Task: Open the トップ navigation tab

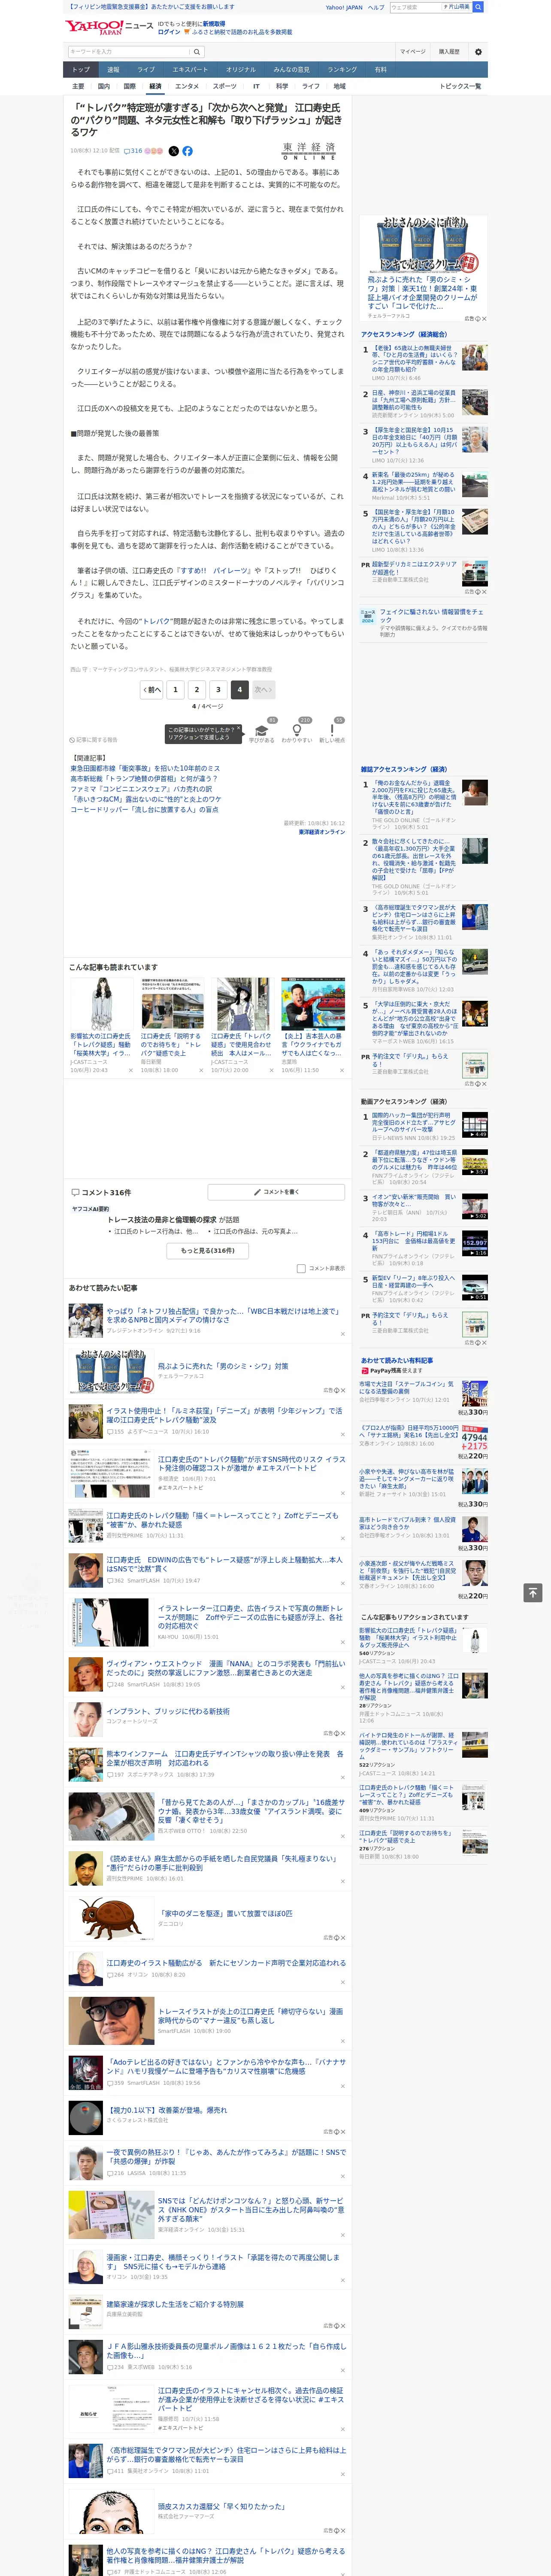Action: pos(81,69)
